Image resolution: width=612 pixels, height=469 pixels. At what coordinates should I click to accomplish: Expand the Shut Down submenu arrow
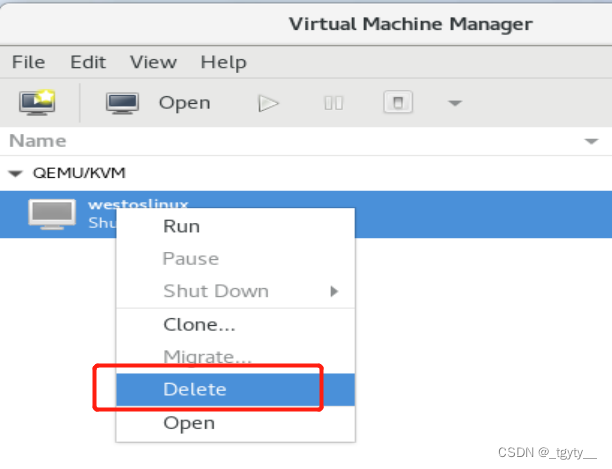[334, 291]
